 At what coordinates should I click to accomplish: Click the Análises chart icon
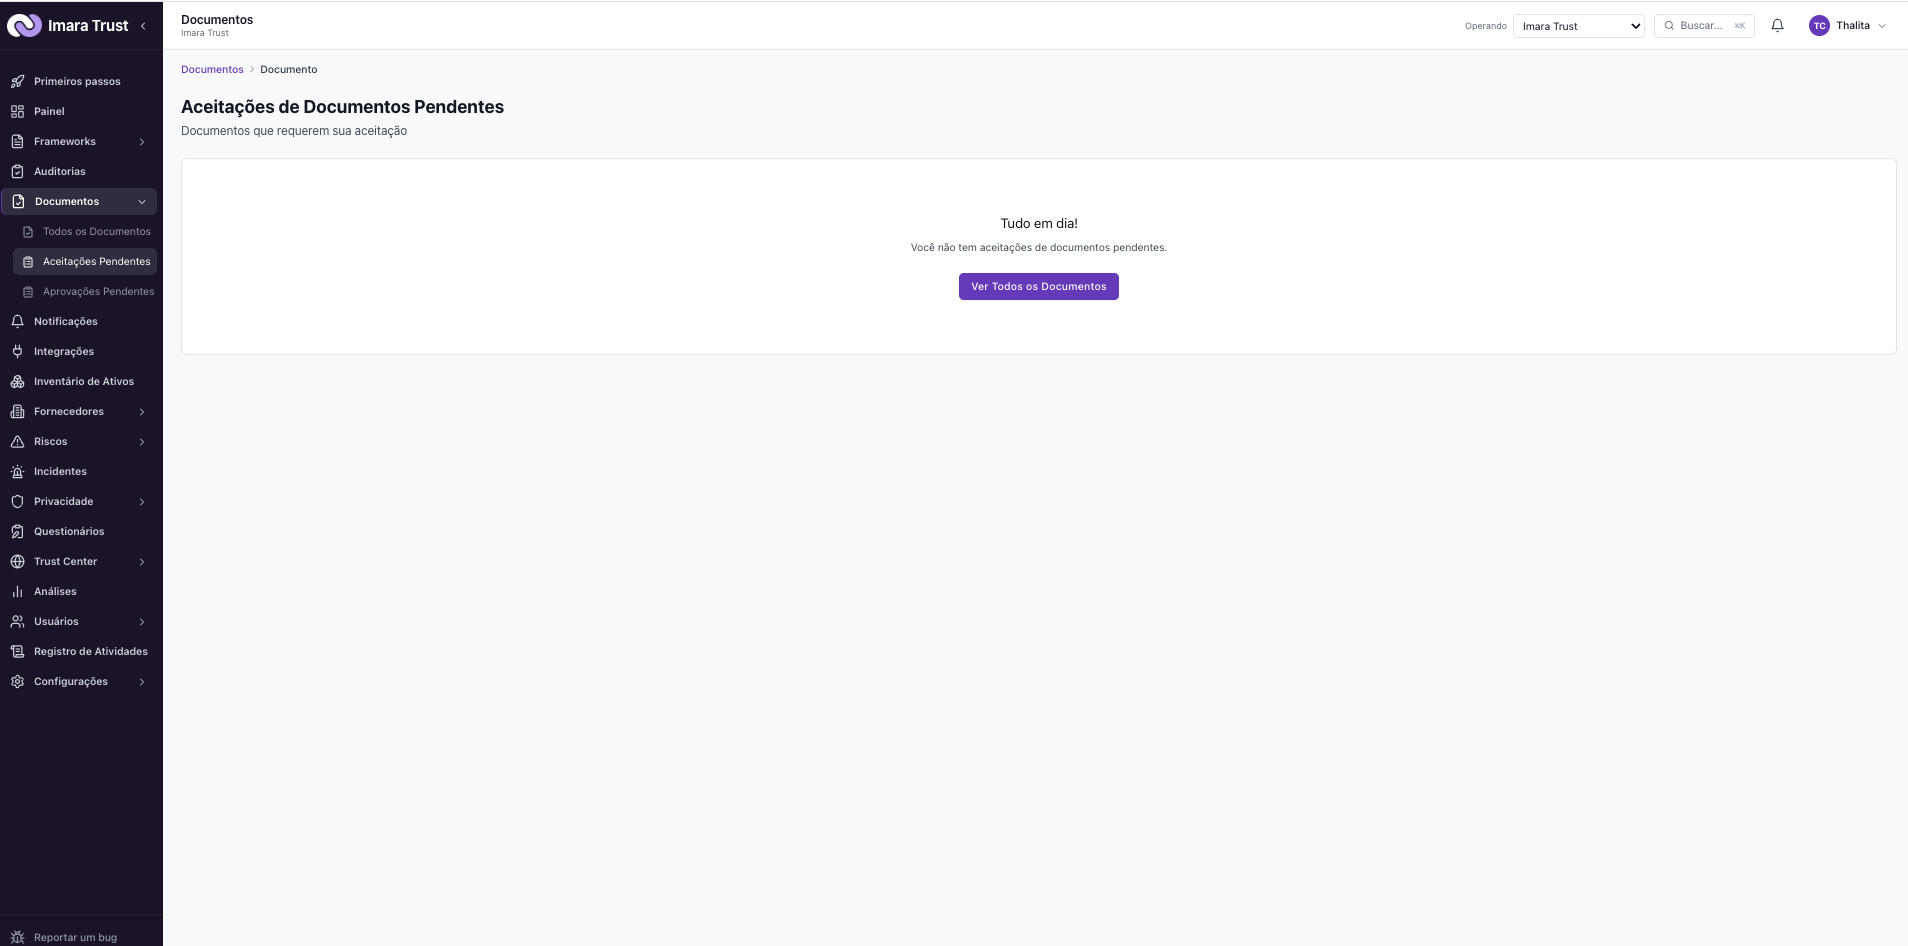[x=17, y=591]
